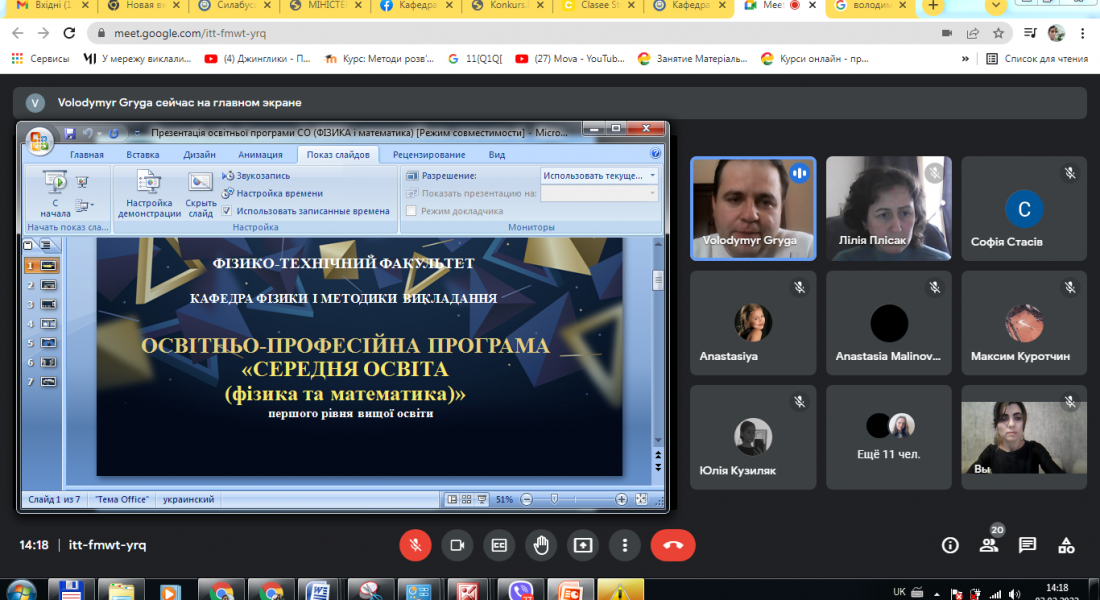Leave the call with the red hang-up button
1100x600 pixels.
click(673, 545)
